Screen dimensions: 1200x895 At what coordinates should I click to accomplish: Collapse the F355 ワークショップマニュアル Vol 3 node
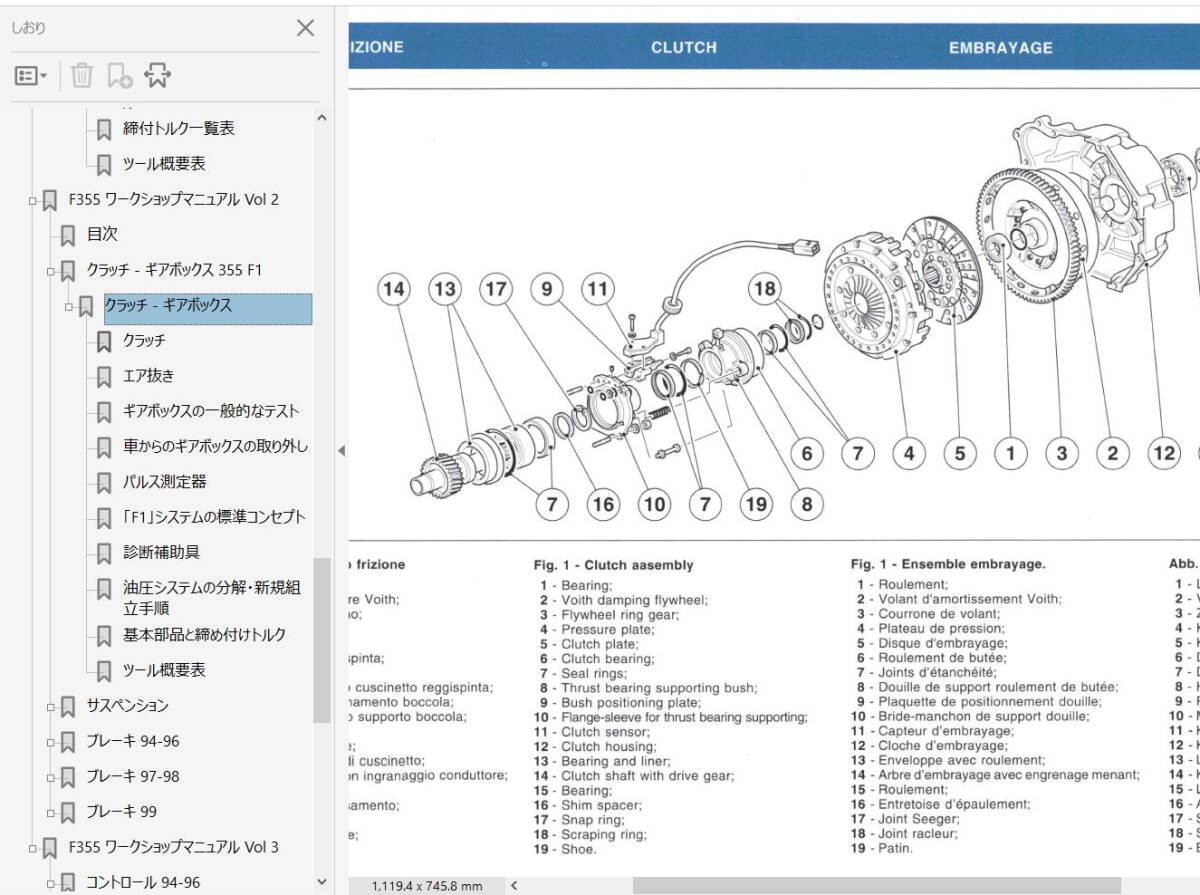33,848
